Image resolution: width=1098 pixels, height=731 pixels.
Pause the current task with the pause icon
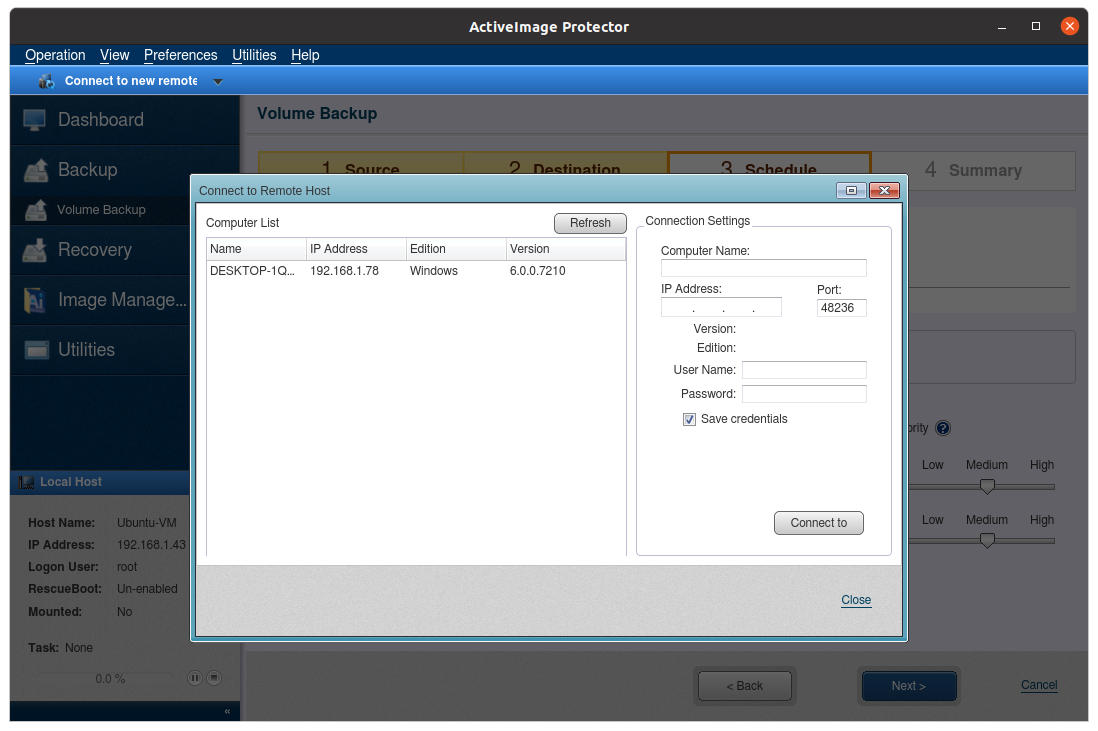pyautogui.click(x=195, y=678)
